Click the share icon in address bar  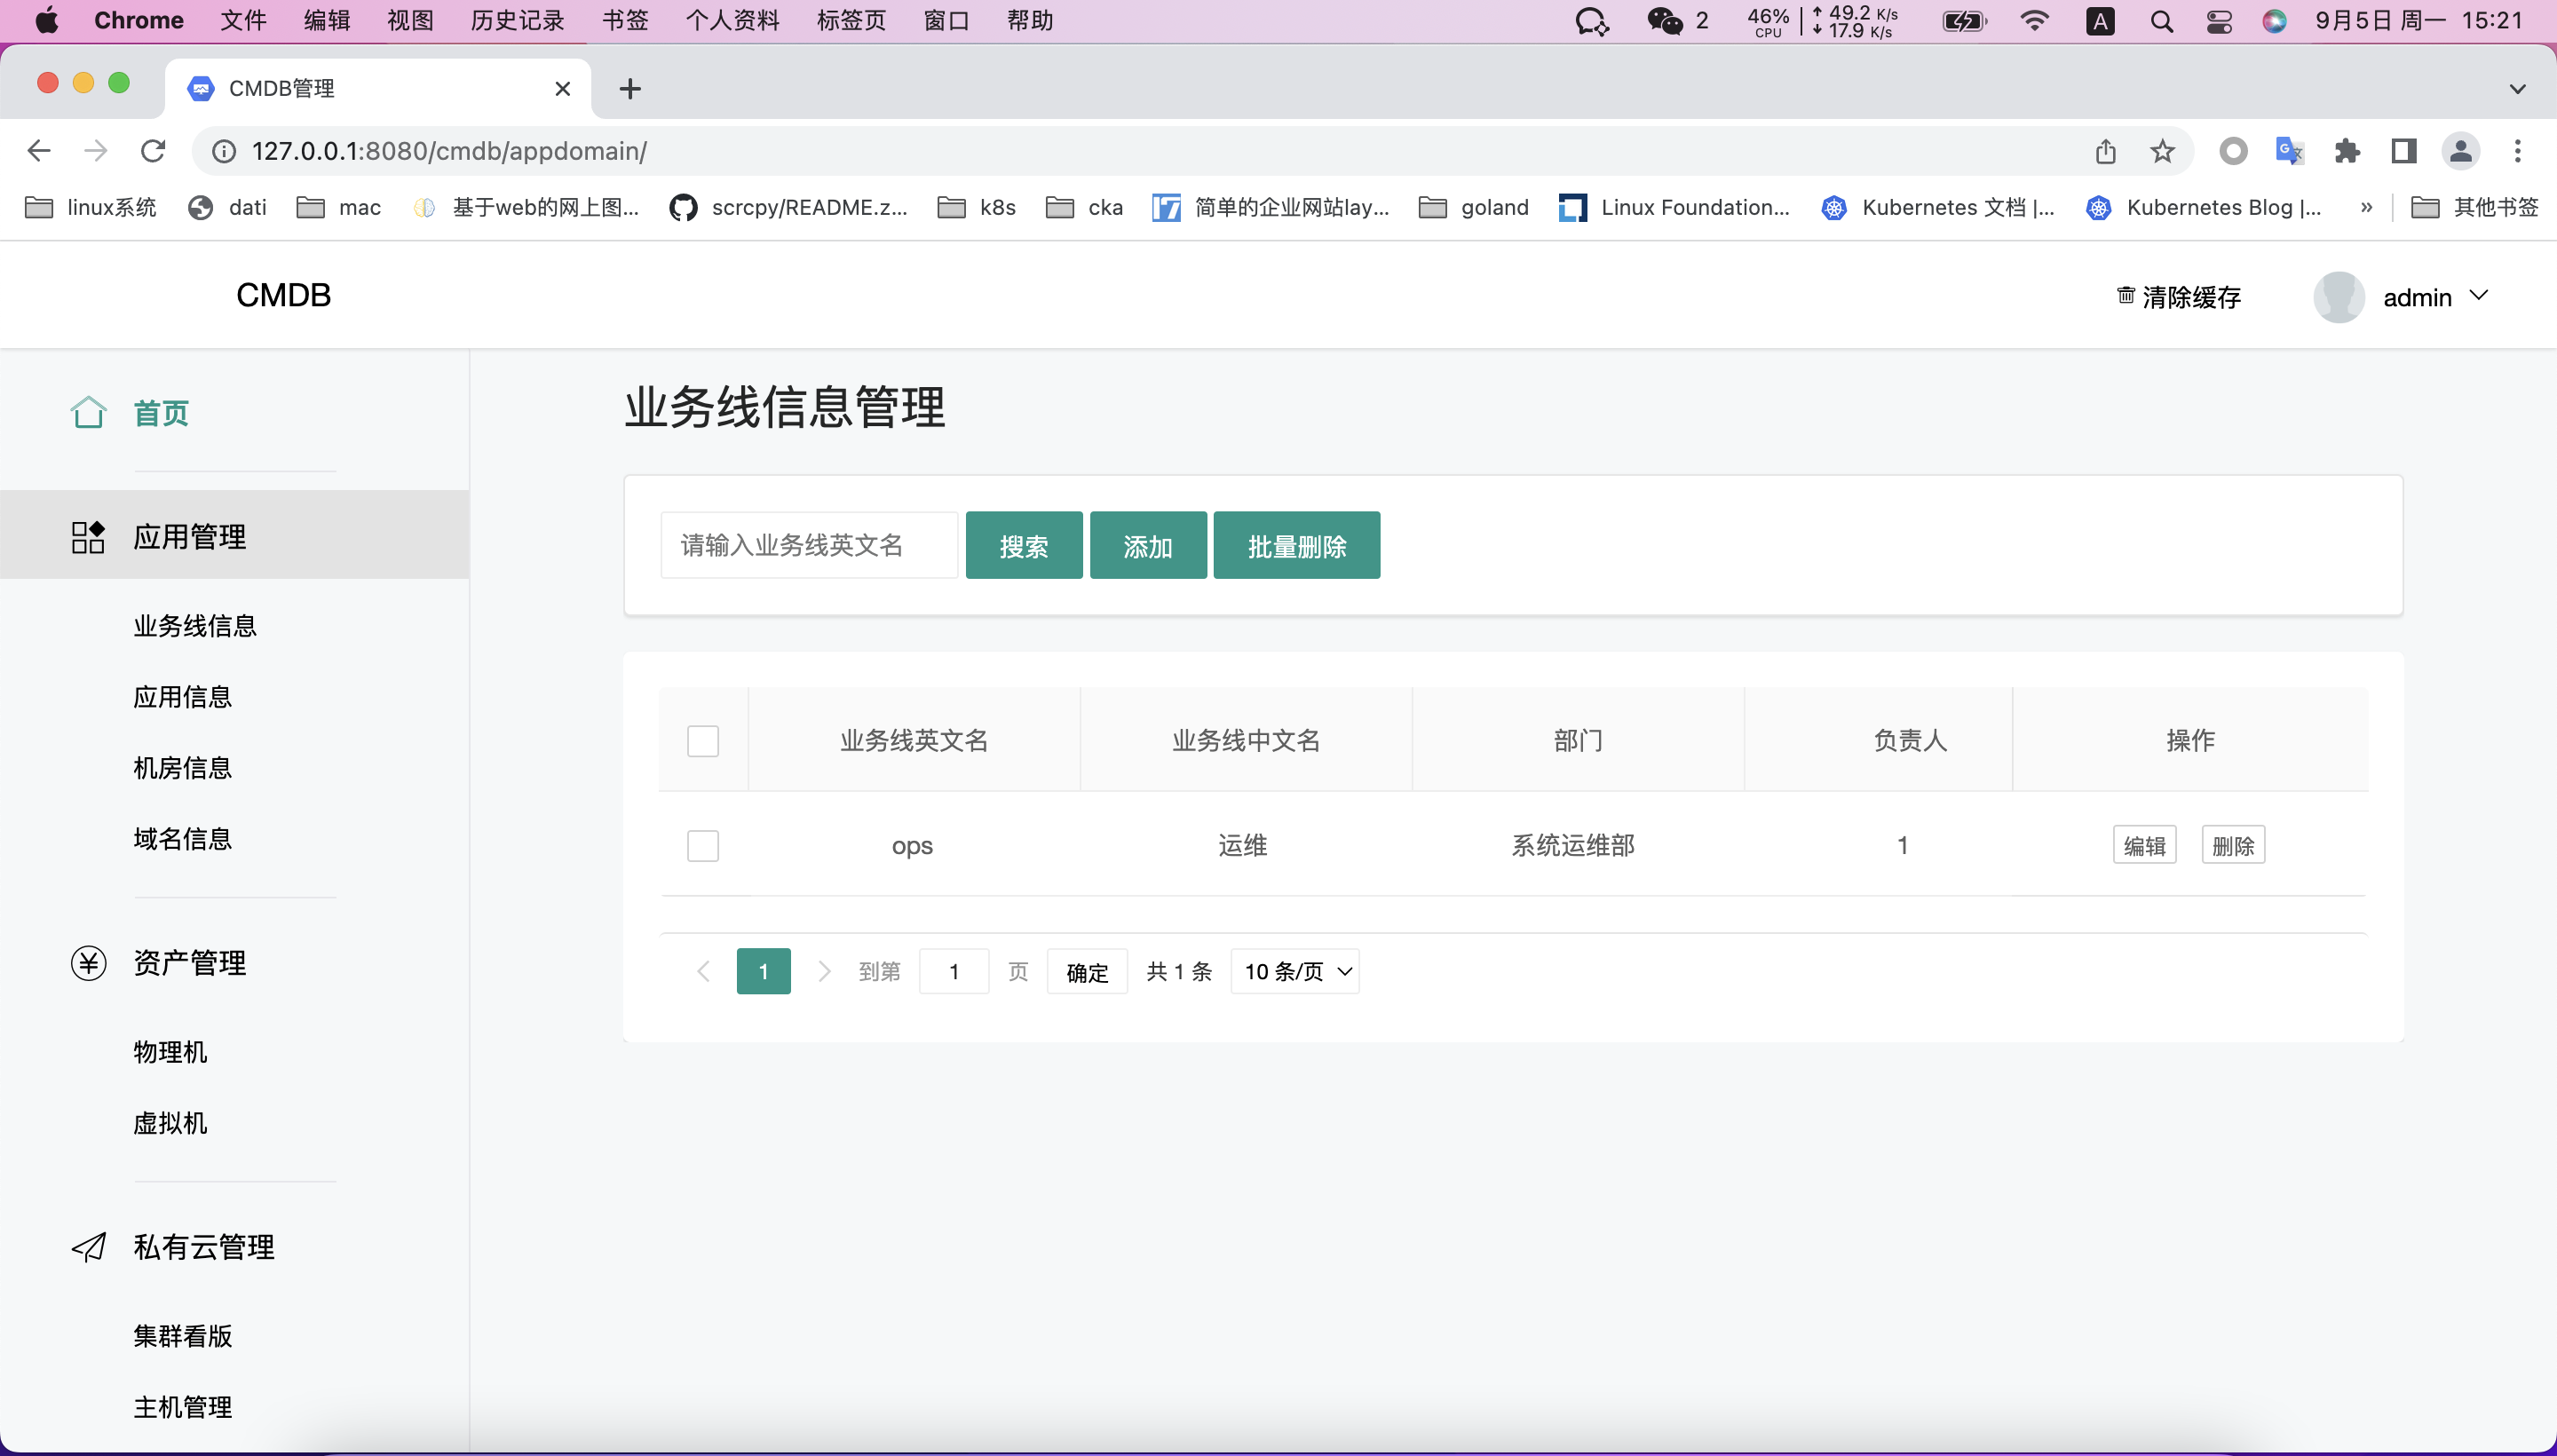coord(2106,151)
